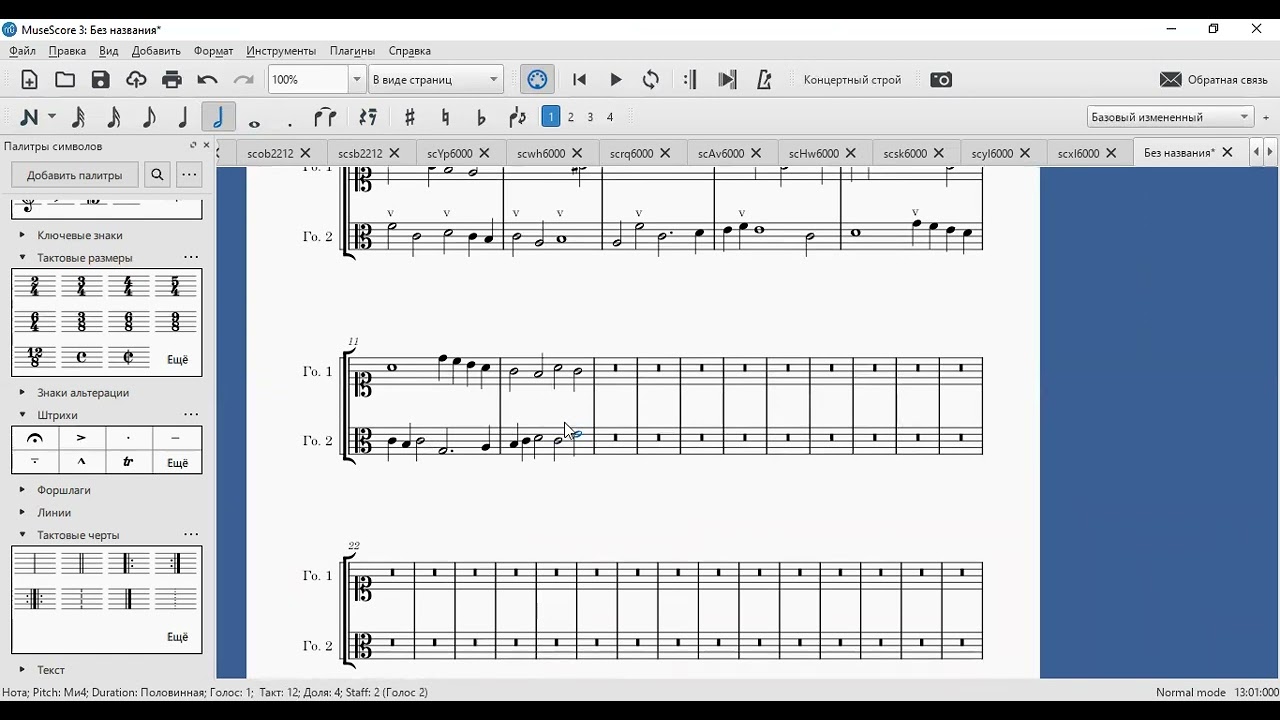Apply a flat accidental
The height and width of the screenshot is (720, 1280).
(481, 117)
